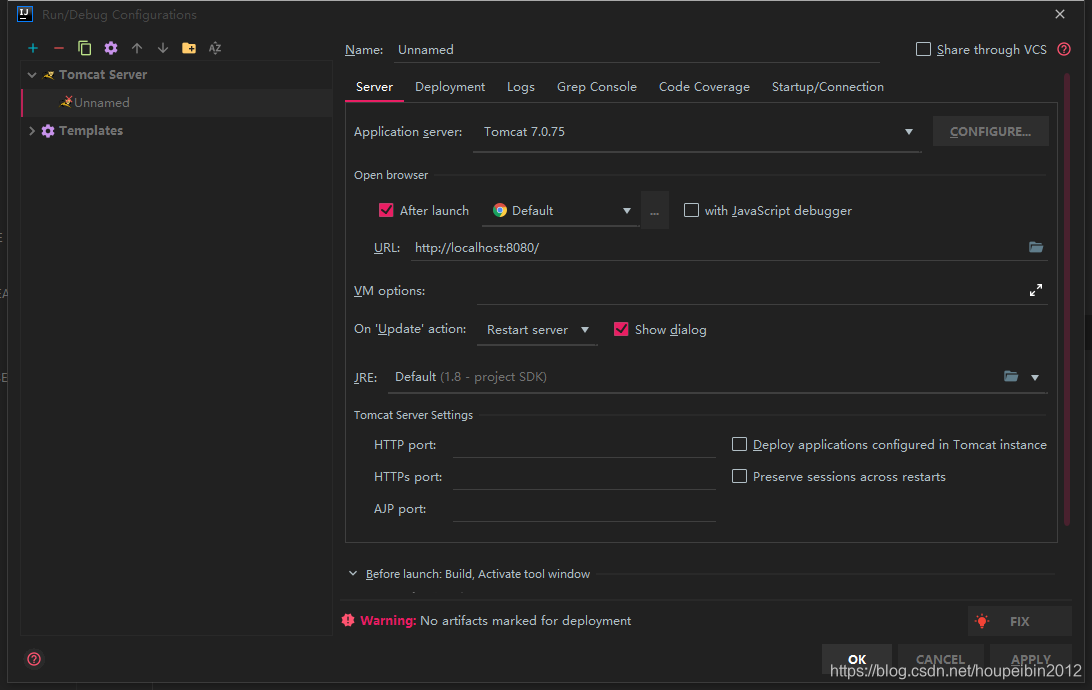
Task: Click the IntelliJ logo in the title bar
Action: point(24,14)
